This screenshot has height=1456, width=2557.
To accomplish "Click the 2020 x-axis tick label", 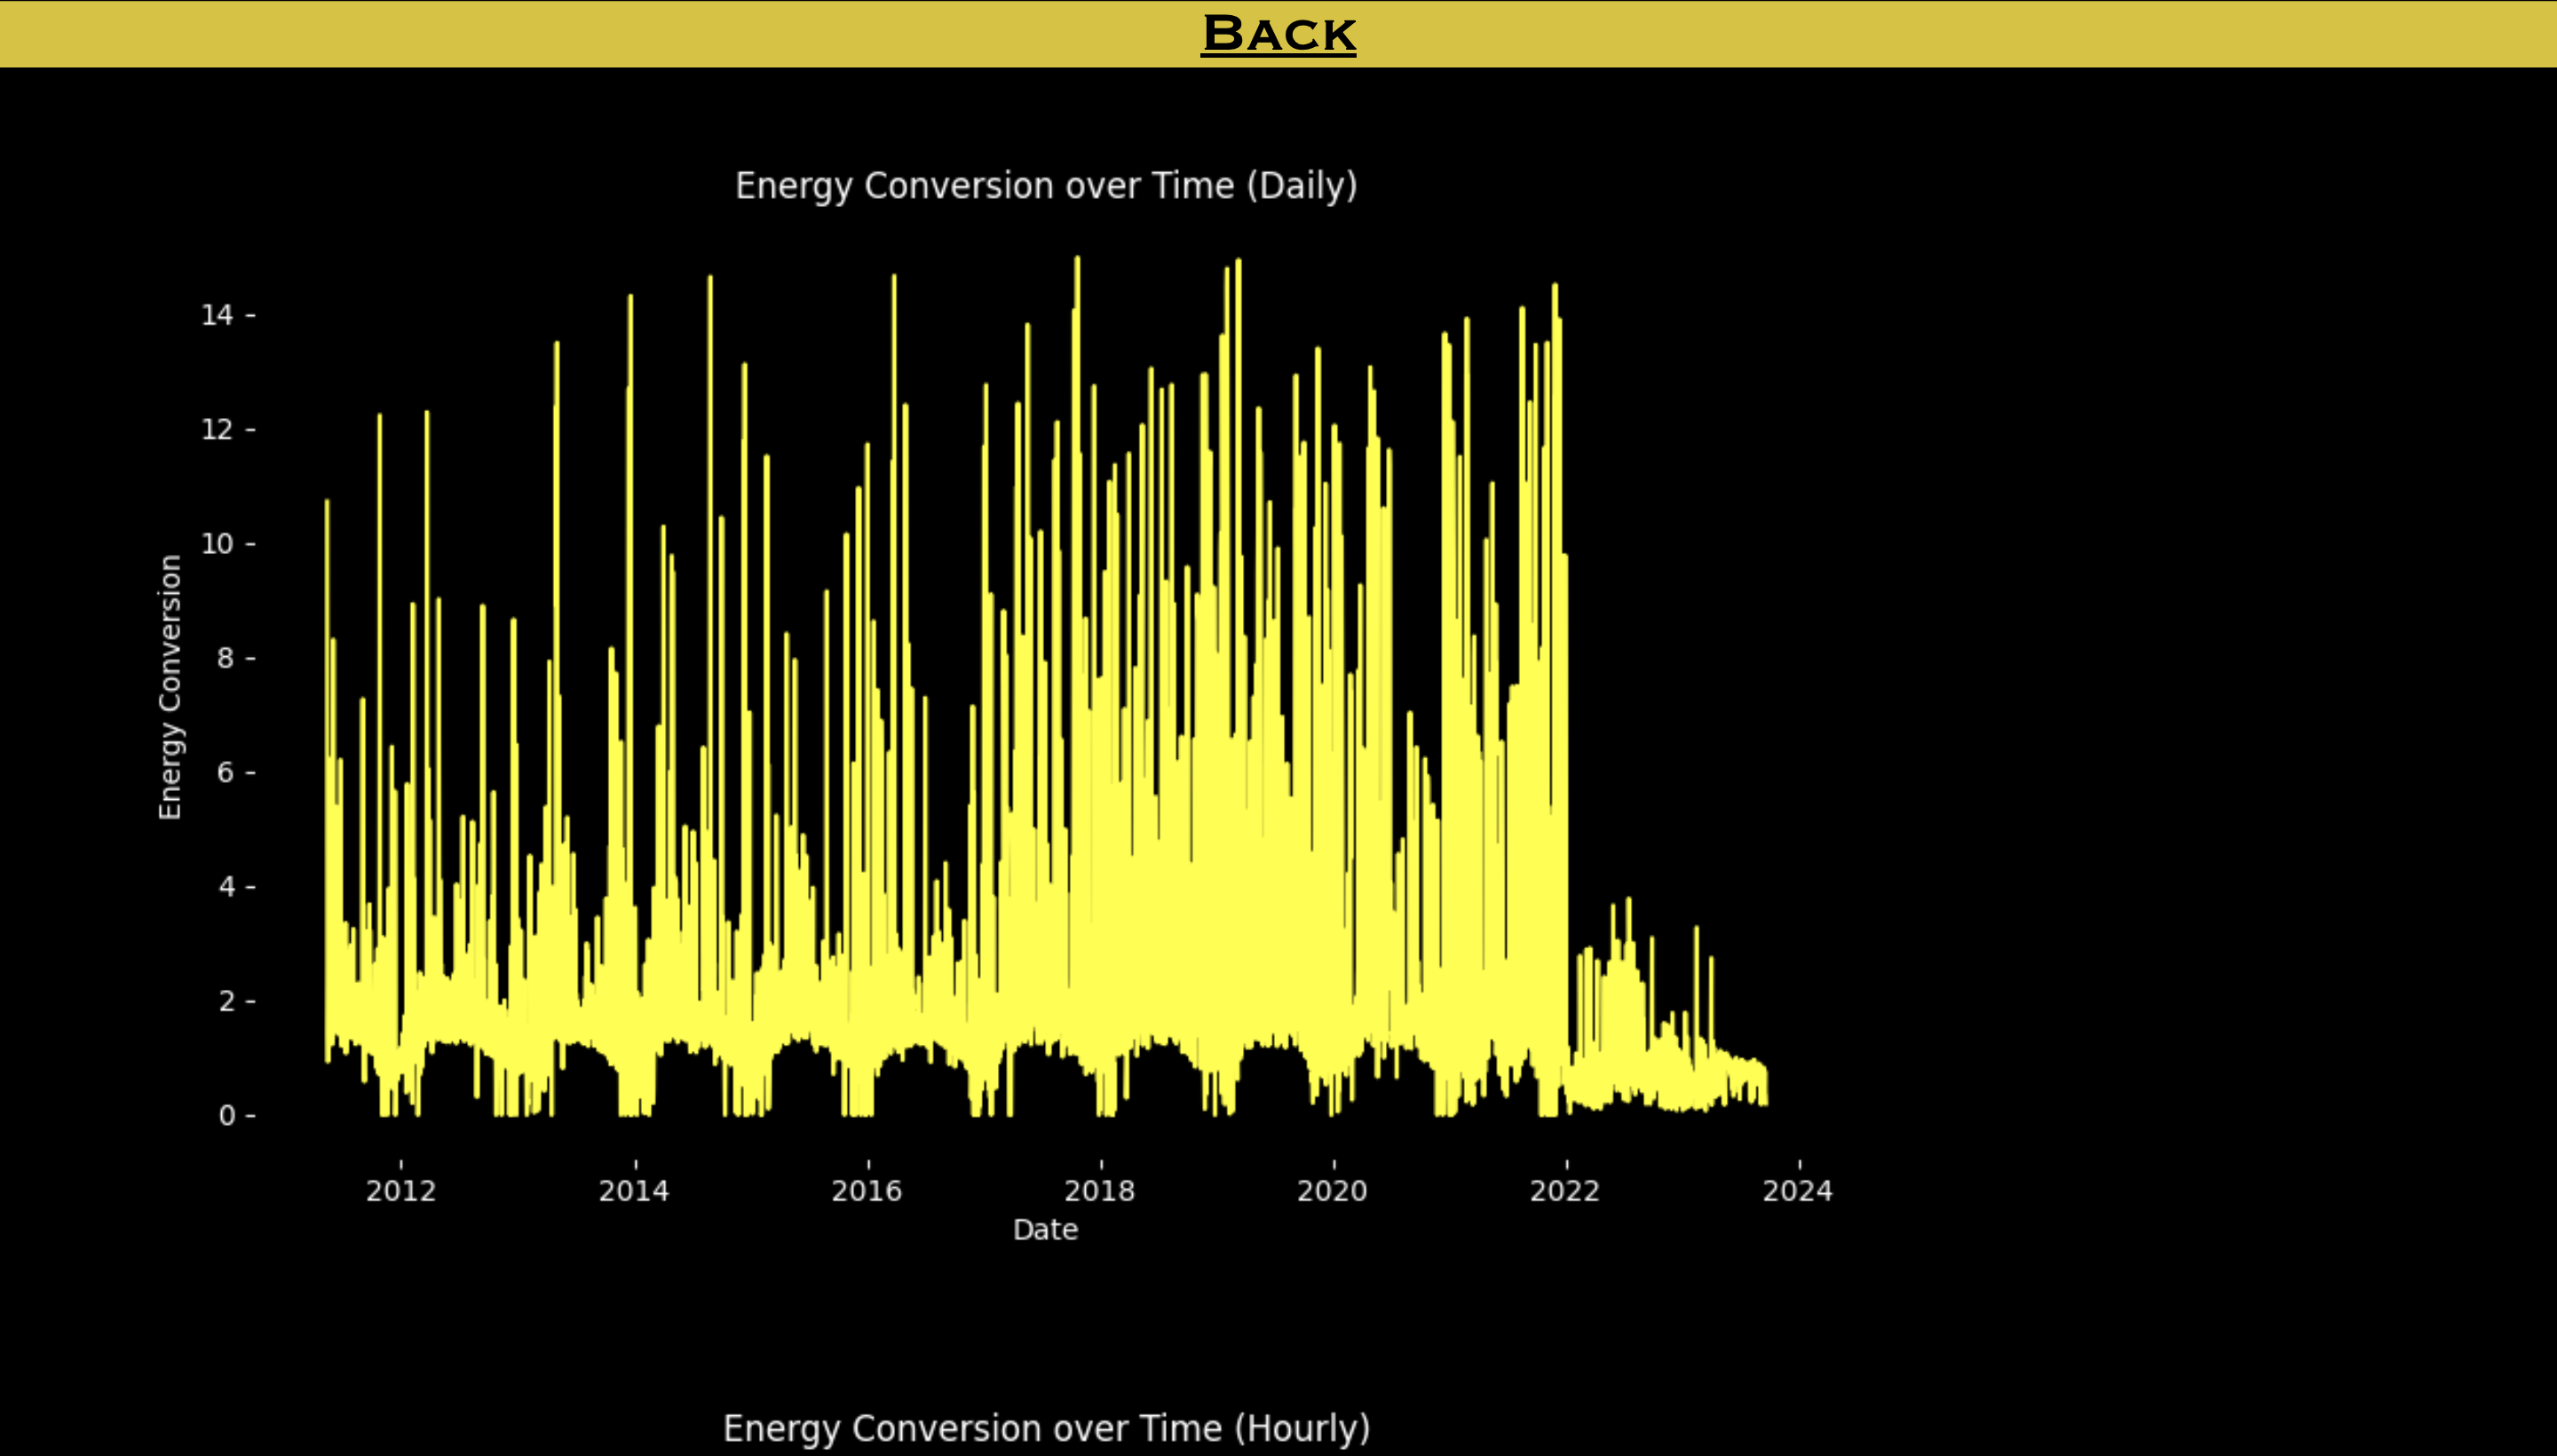I will click(x=1332, y=1191).
